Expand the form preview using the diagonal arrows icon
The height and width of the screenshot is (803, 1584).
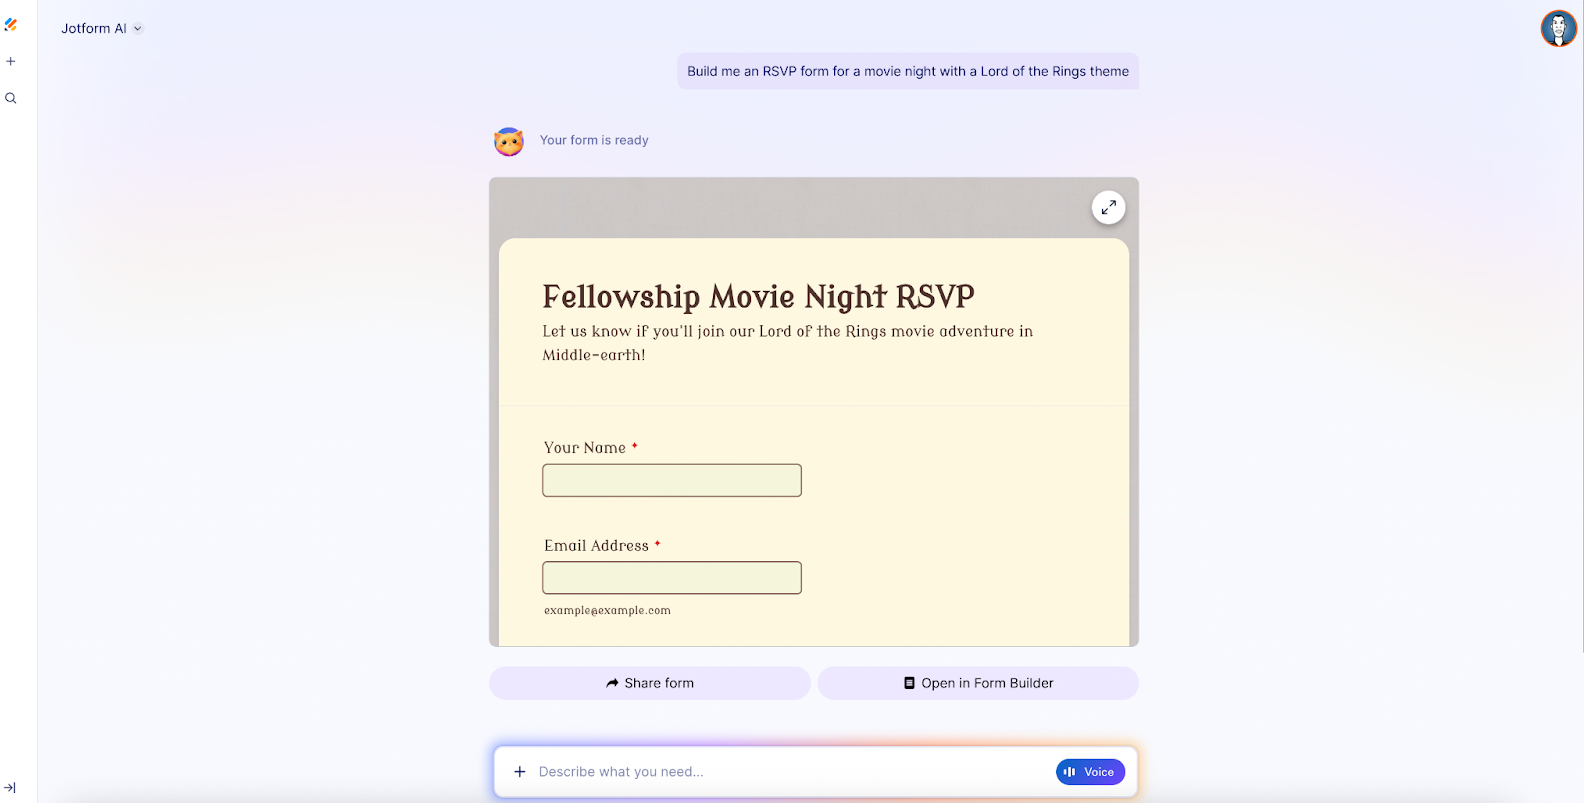coord(1108,207)
